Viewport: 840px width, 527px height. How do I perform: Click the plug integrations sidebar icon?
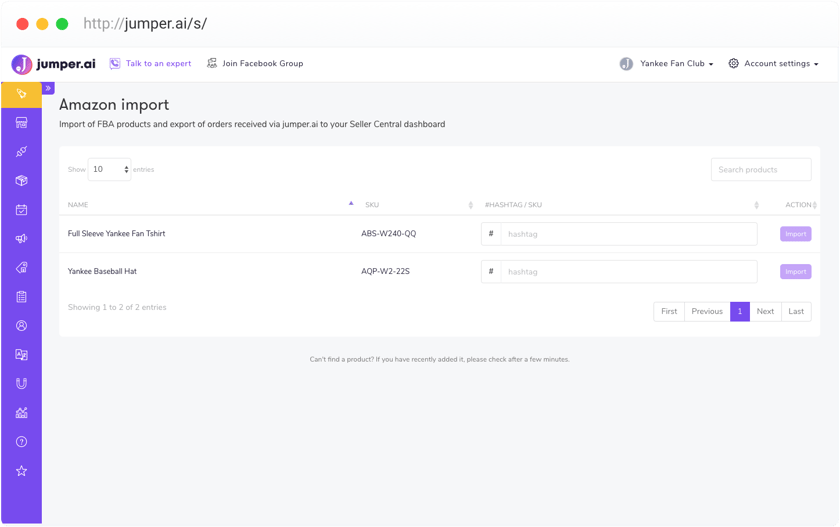(x=21, y=152)
